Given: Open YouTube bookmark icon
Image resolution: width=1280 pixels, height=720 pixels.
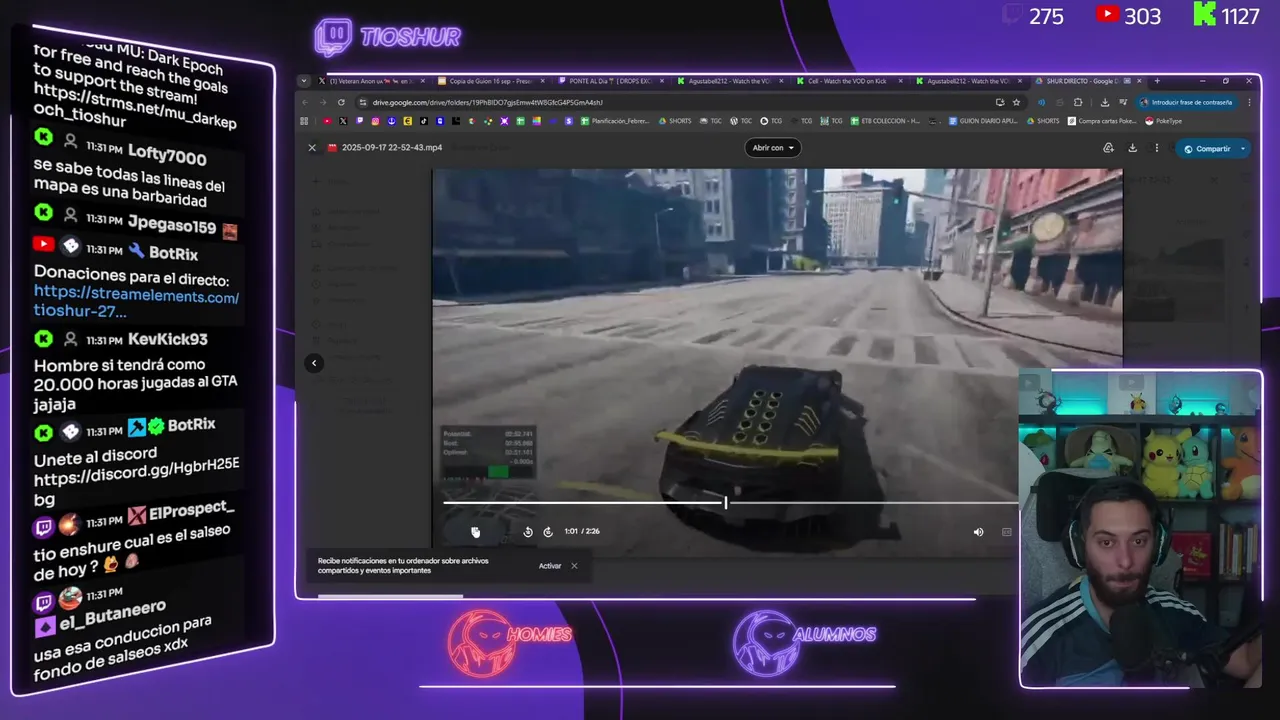Looking at the screenshot, I should (327, 121).
